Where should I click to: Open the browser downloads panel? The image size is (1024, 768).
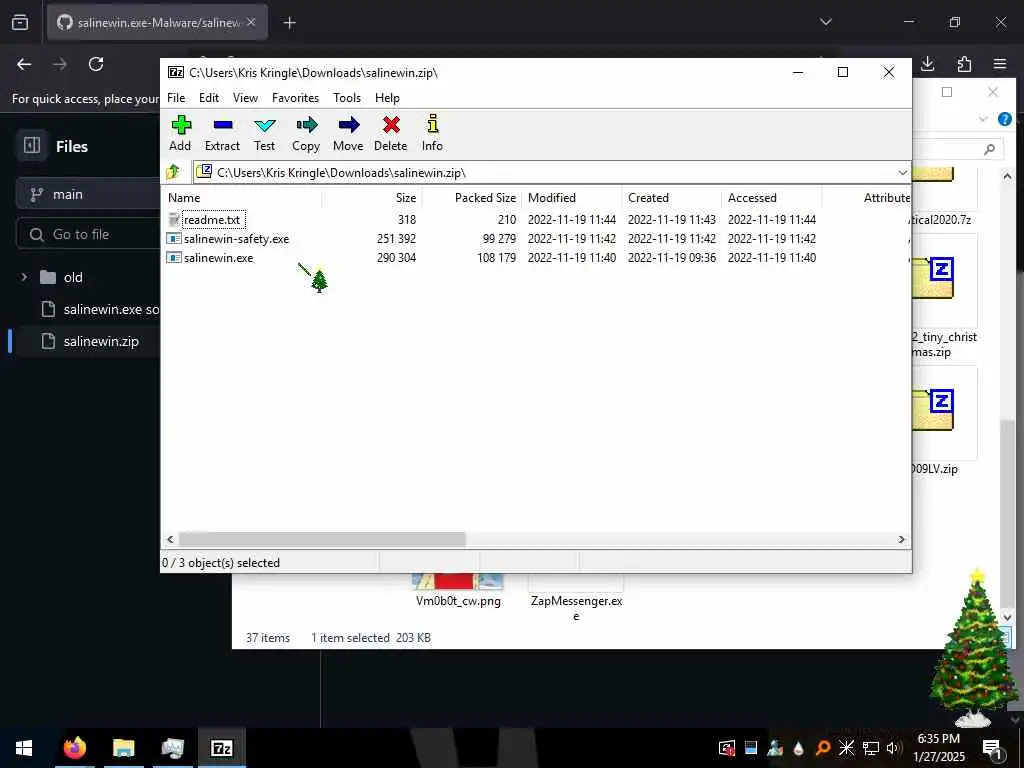coord(927,64)
